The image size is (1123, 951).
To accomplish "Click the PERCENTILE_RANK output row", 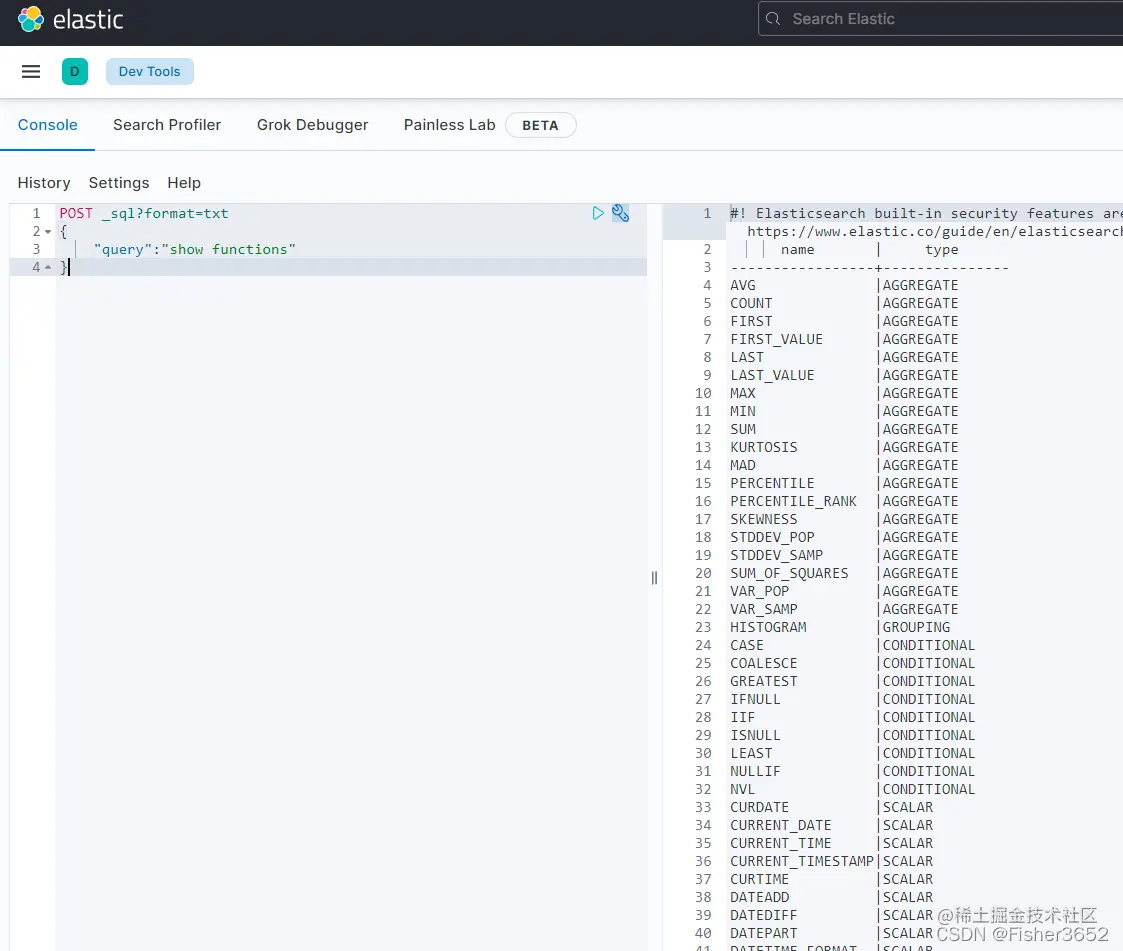I will pyautogui.click(x=844, y=501).
